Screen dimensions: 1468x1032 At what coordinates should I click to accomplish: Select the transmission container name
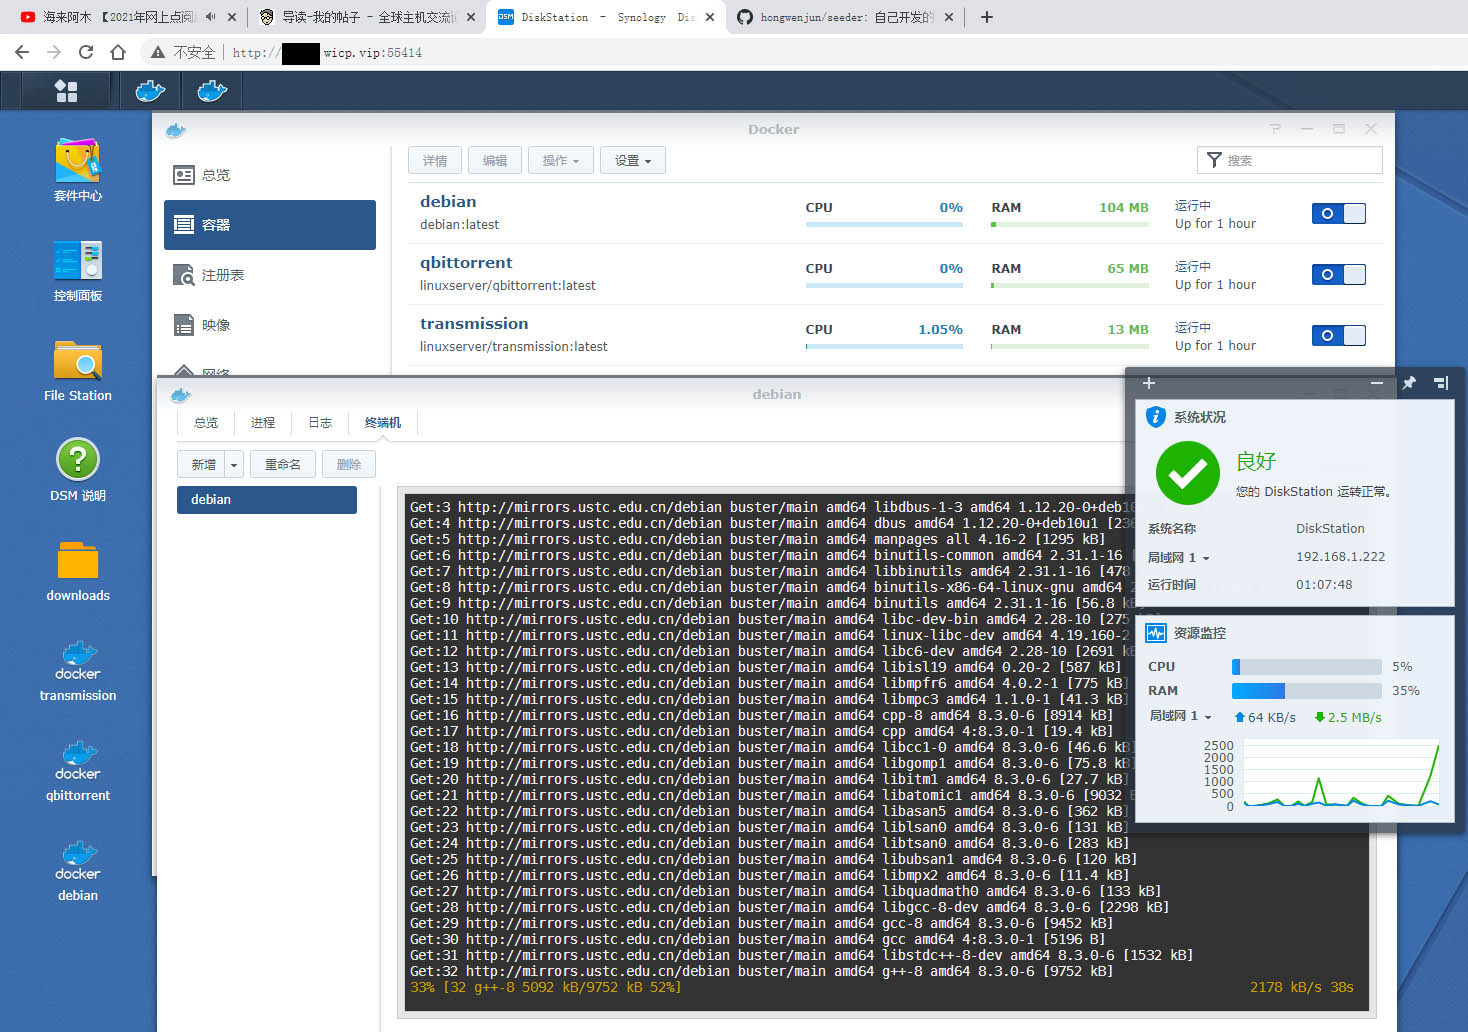pos(474,324)
